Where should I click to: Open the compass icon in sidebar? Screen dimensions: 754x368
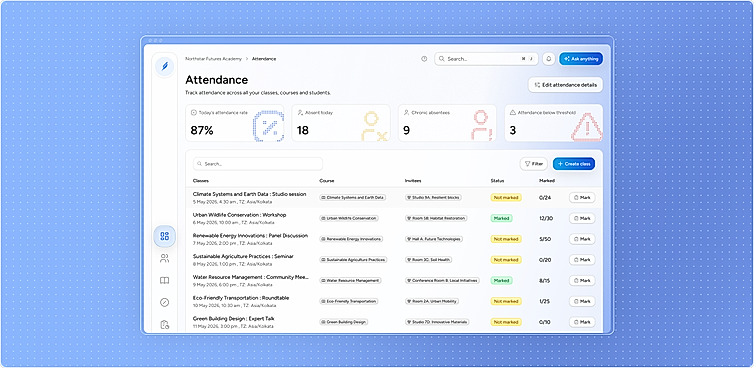coord(164,303)
